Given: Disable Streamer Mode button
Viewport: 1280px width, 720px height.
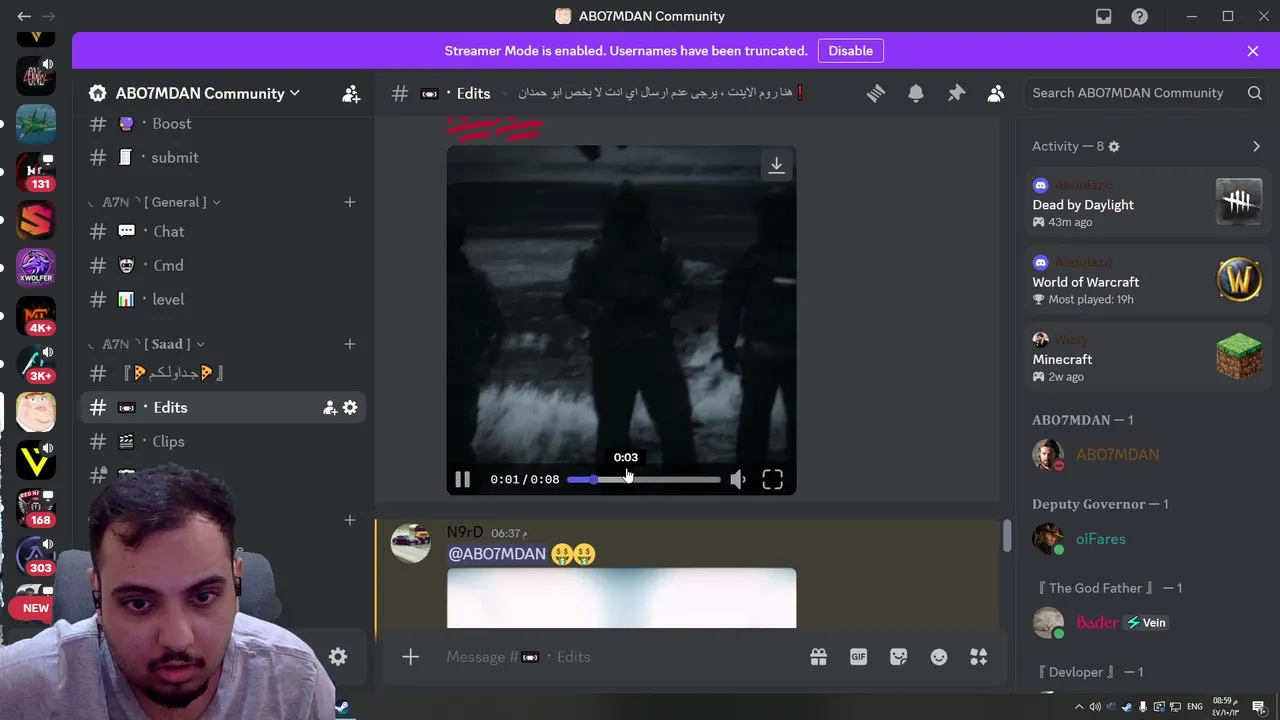Looking at the screenshot, I should pyautogui.click(x=851, y=51).
